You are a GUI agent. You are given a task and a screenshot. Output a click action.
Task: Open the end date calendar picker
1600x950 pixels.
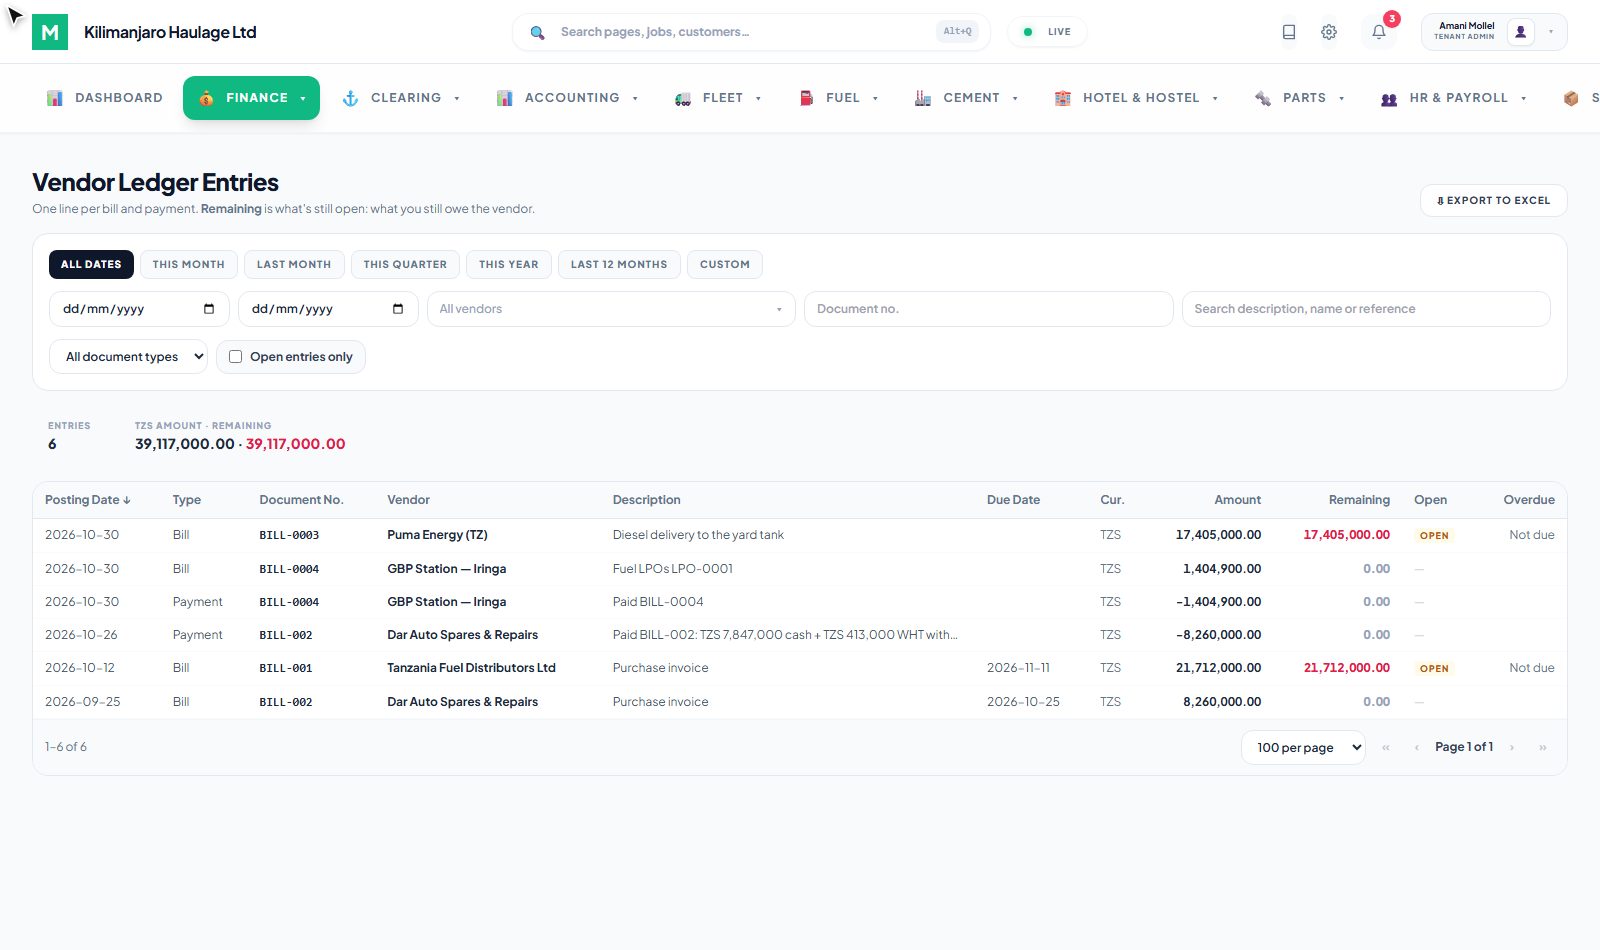point(398,309)
